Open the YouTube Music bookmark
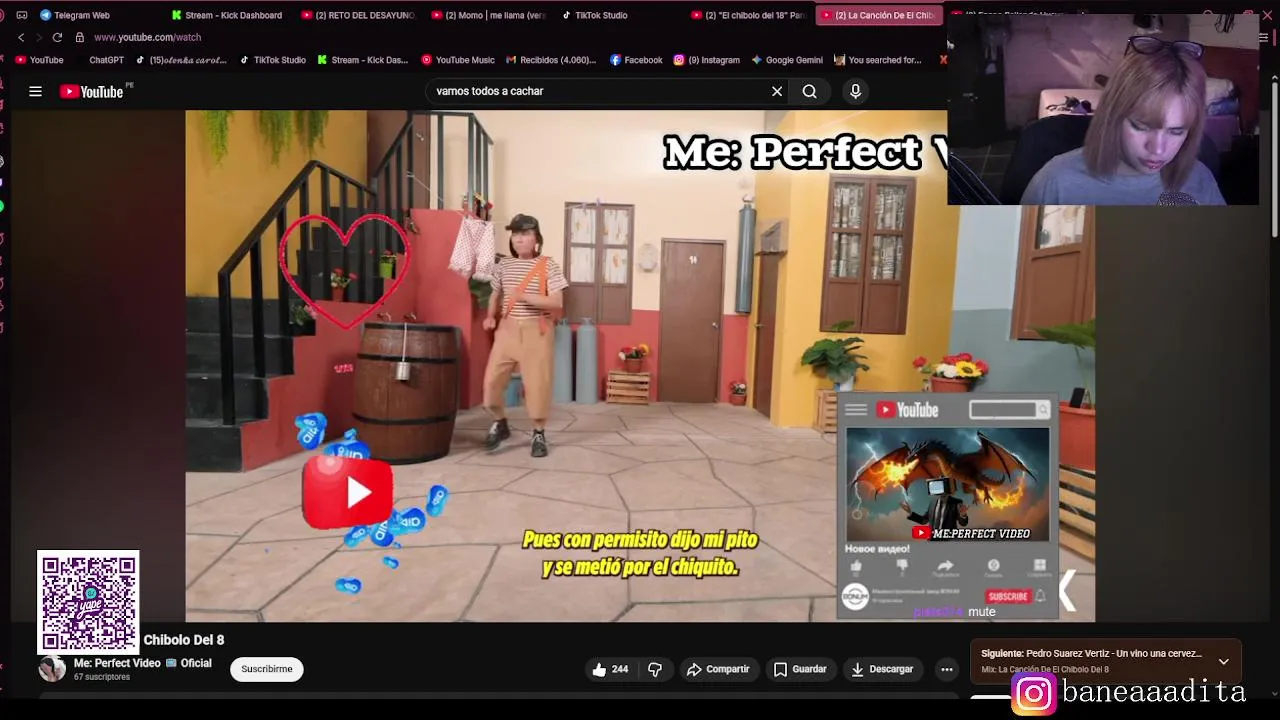This screenshot has width=1280, height=720. coord(458,60)
